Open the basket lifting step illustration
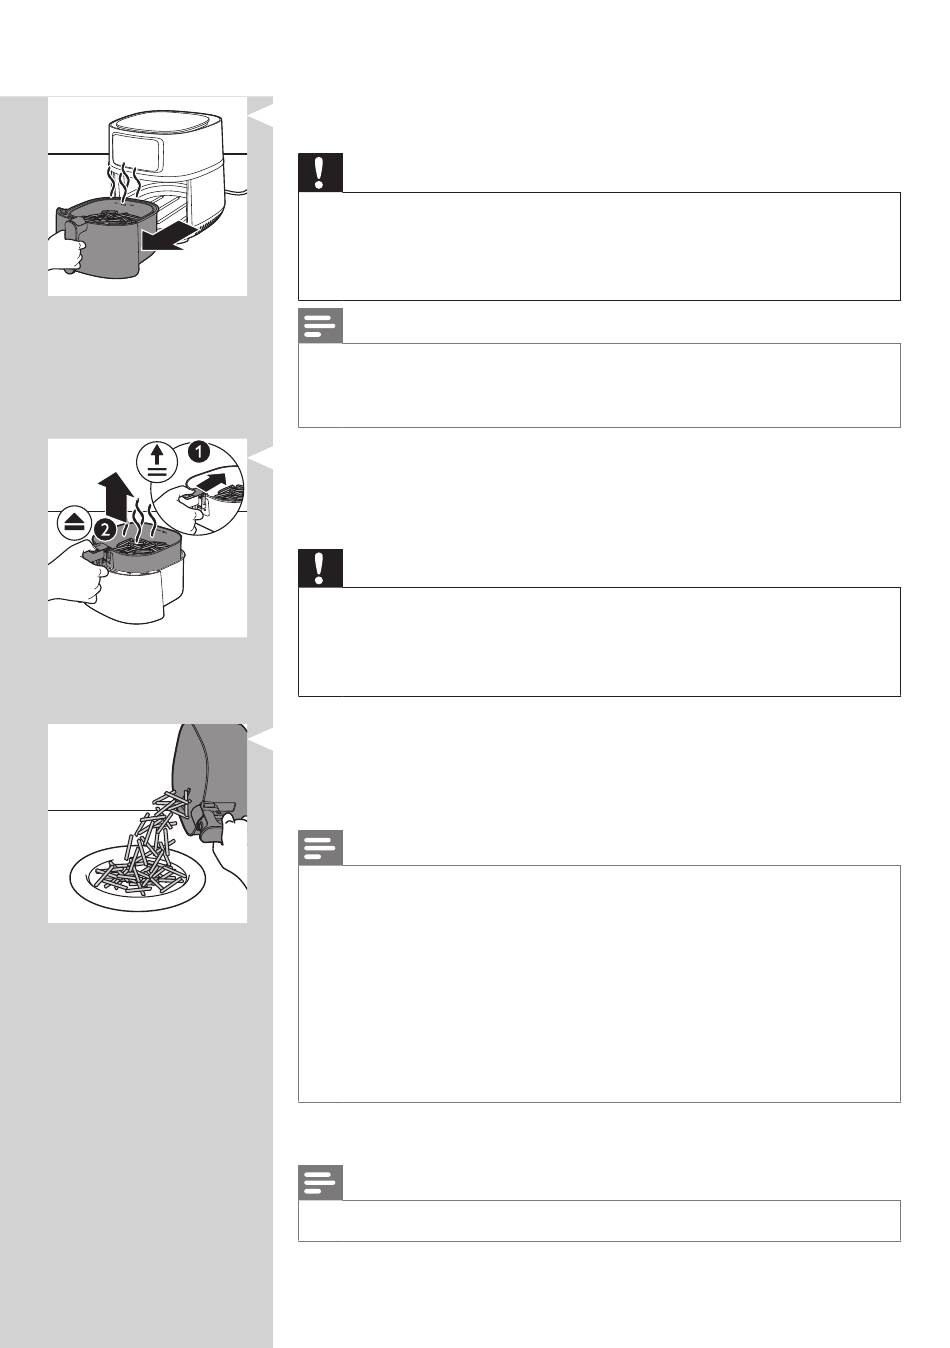The image size is (950, 1348). click(148, 538)
